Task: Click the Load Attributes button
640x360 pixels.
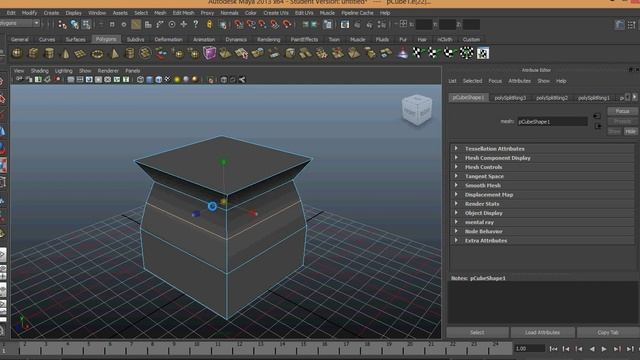Action: click(542, 333)
